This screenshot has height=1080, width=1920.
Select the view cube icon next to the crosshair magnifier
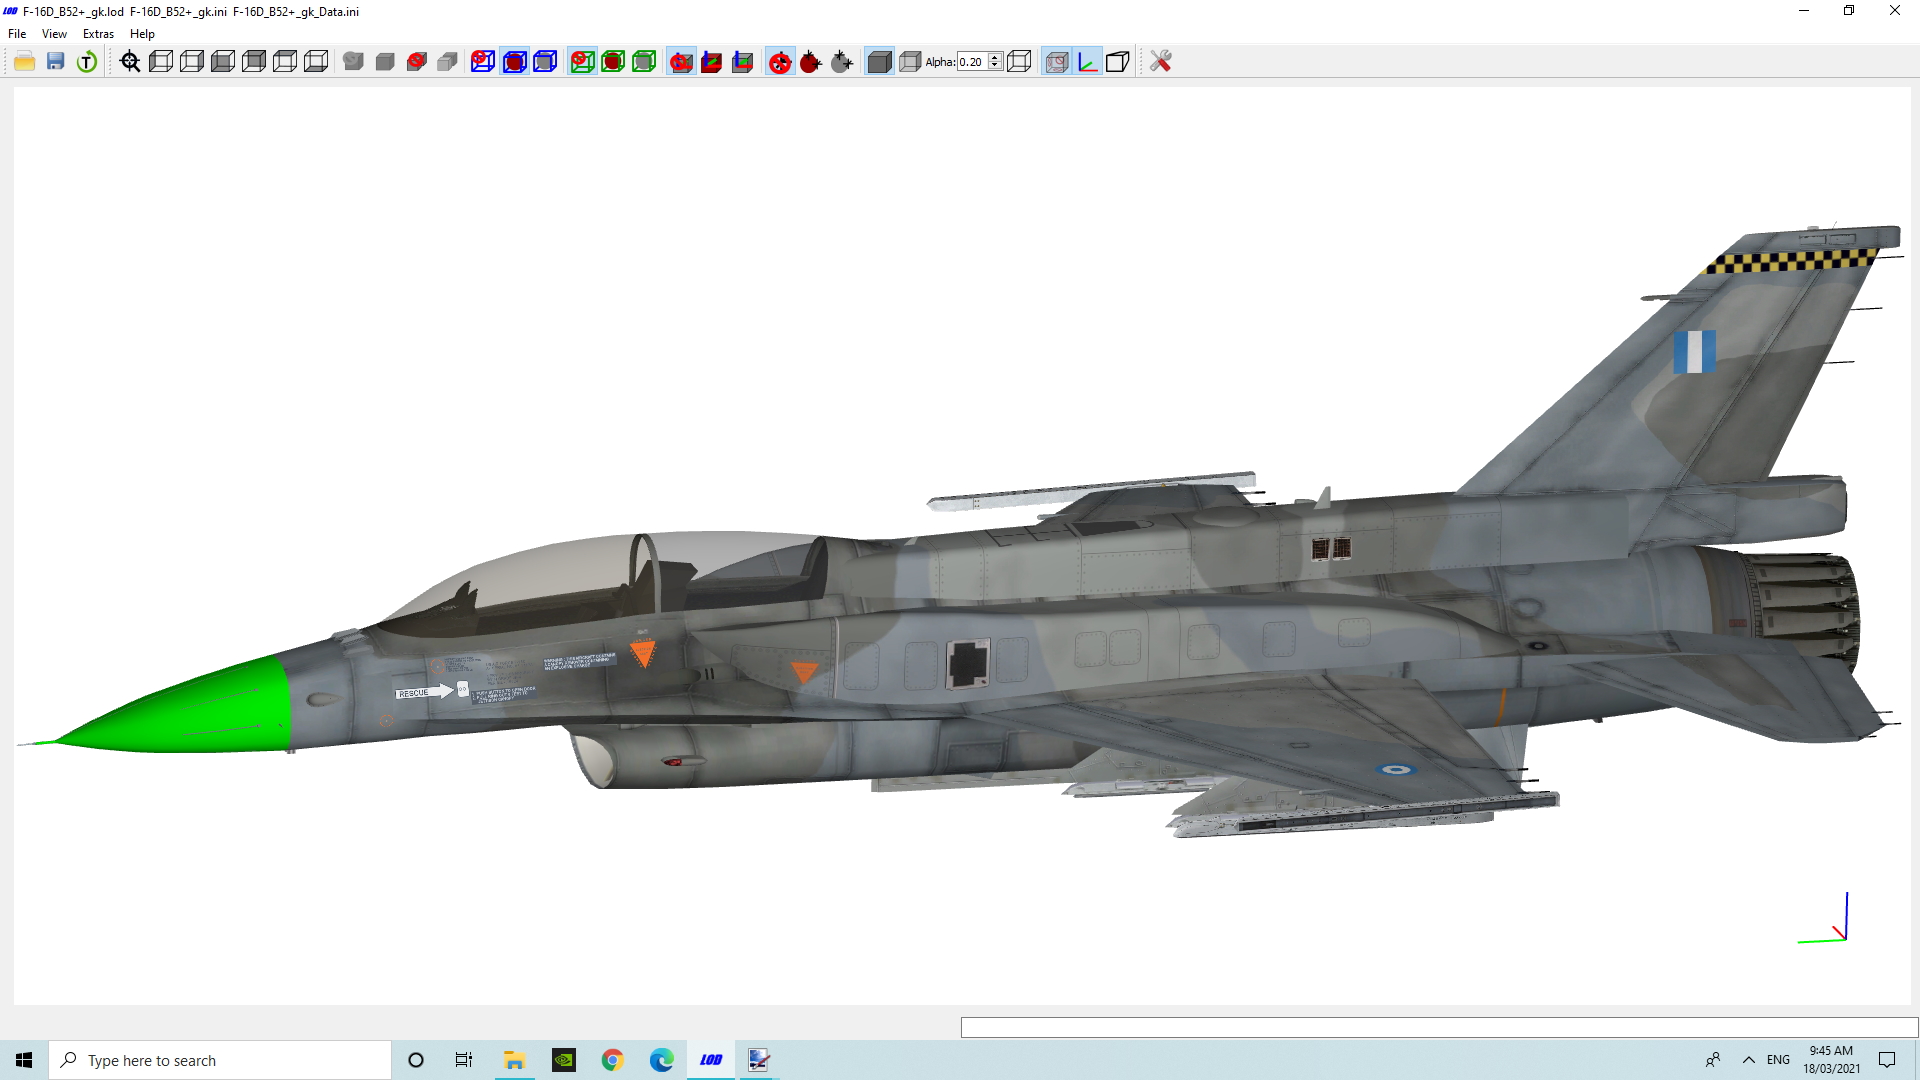point(161,62)
